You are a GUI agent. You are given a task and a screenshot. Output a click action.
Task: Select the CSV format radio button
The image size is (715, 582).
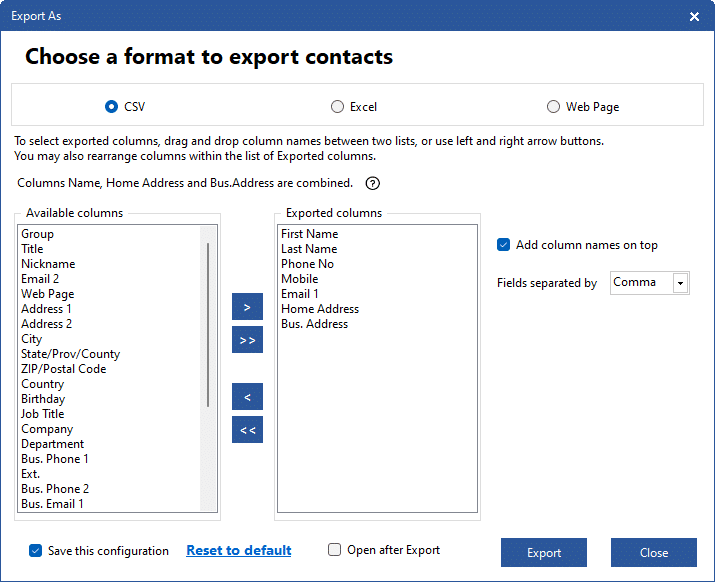(x=111, y=107)
